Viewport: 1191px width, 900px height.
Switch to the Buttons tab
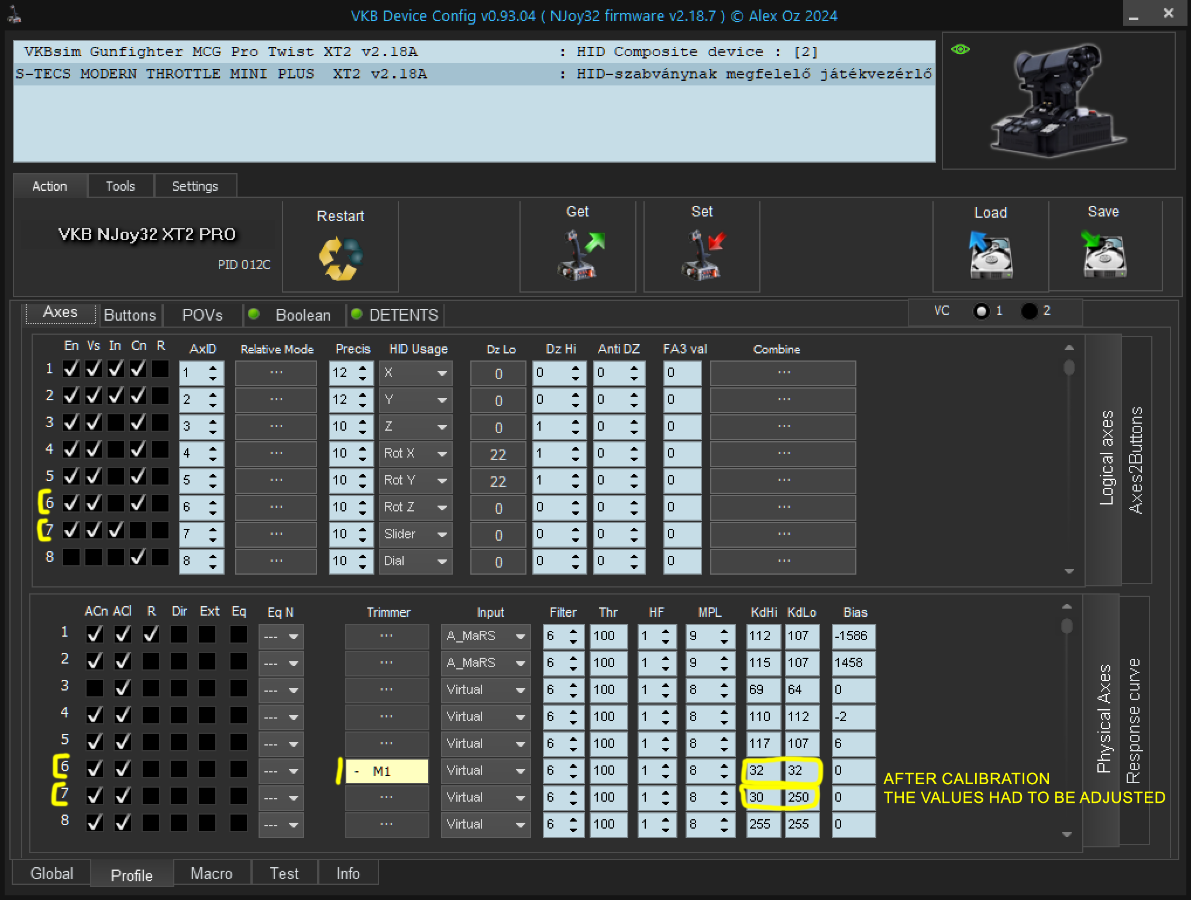click(x=130, y=315)
